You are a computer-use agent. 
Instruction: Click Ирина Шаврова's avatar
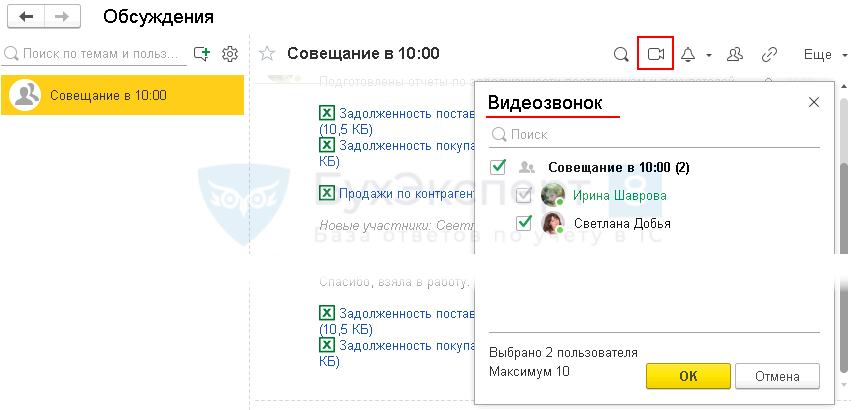(552, 195)
